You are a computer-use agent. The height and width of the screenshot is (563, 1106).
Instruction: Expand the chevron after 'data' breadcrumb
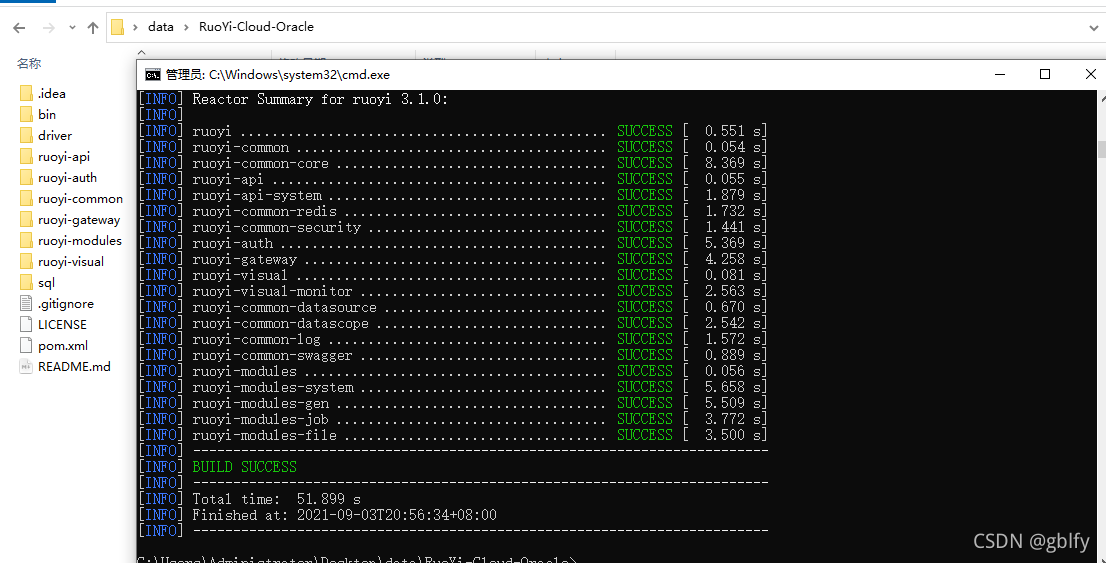coord(186,27)
